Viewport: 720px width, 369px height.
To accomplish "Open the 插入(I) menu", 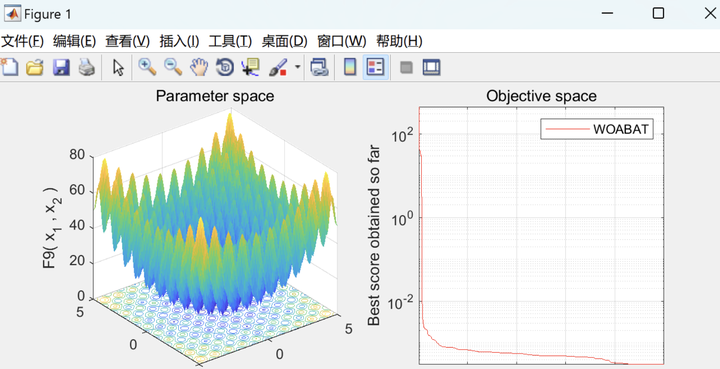I will pyautogui.click(x=179, y=41).
